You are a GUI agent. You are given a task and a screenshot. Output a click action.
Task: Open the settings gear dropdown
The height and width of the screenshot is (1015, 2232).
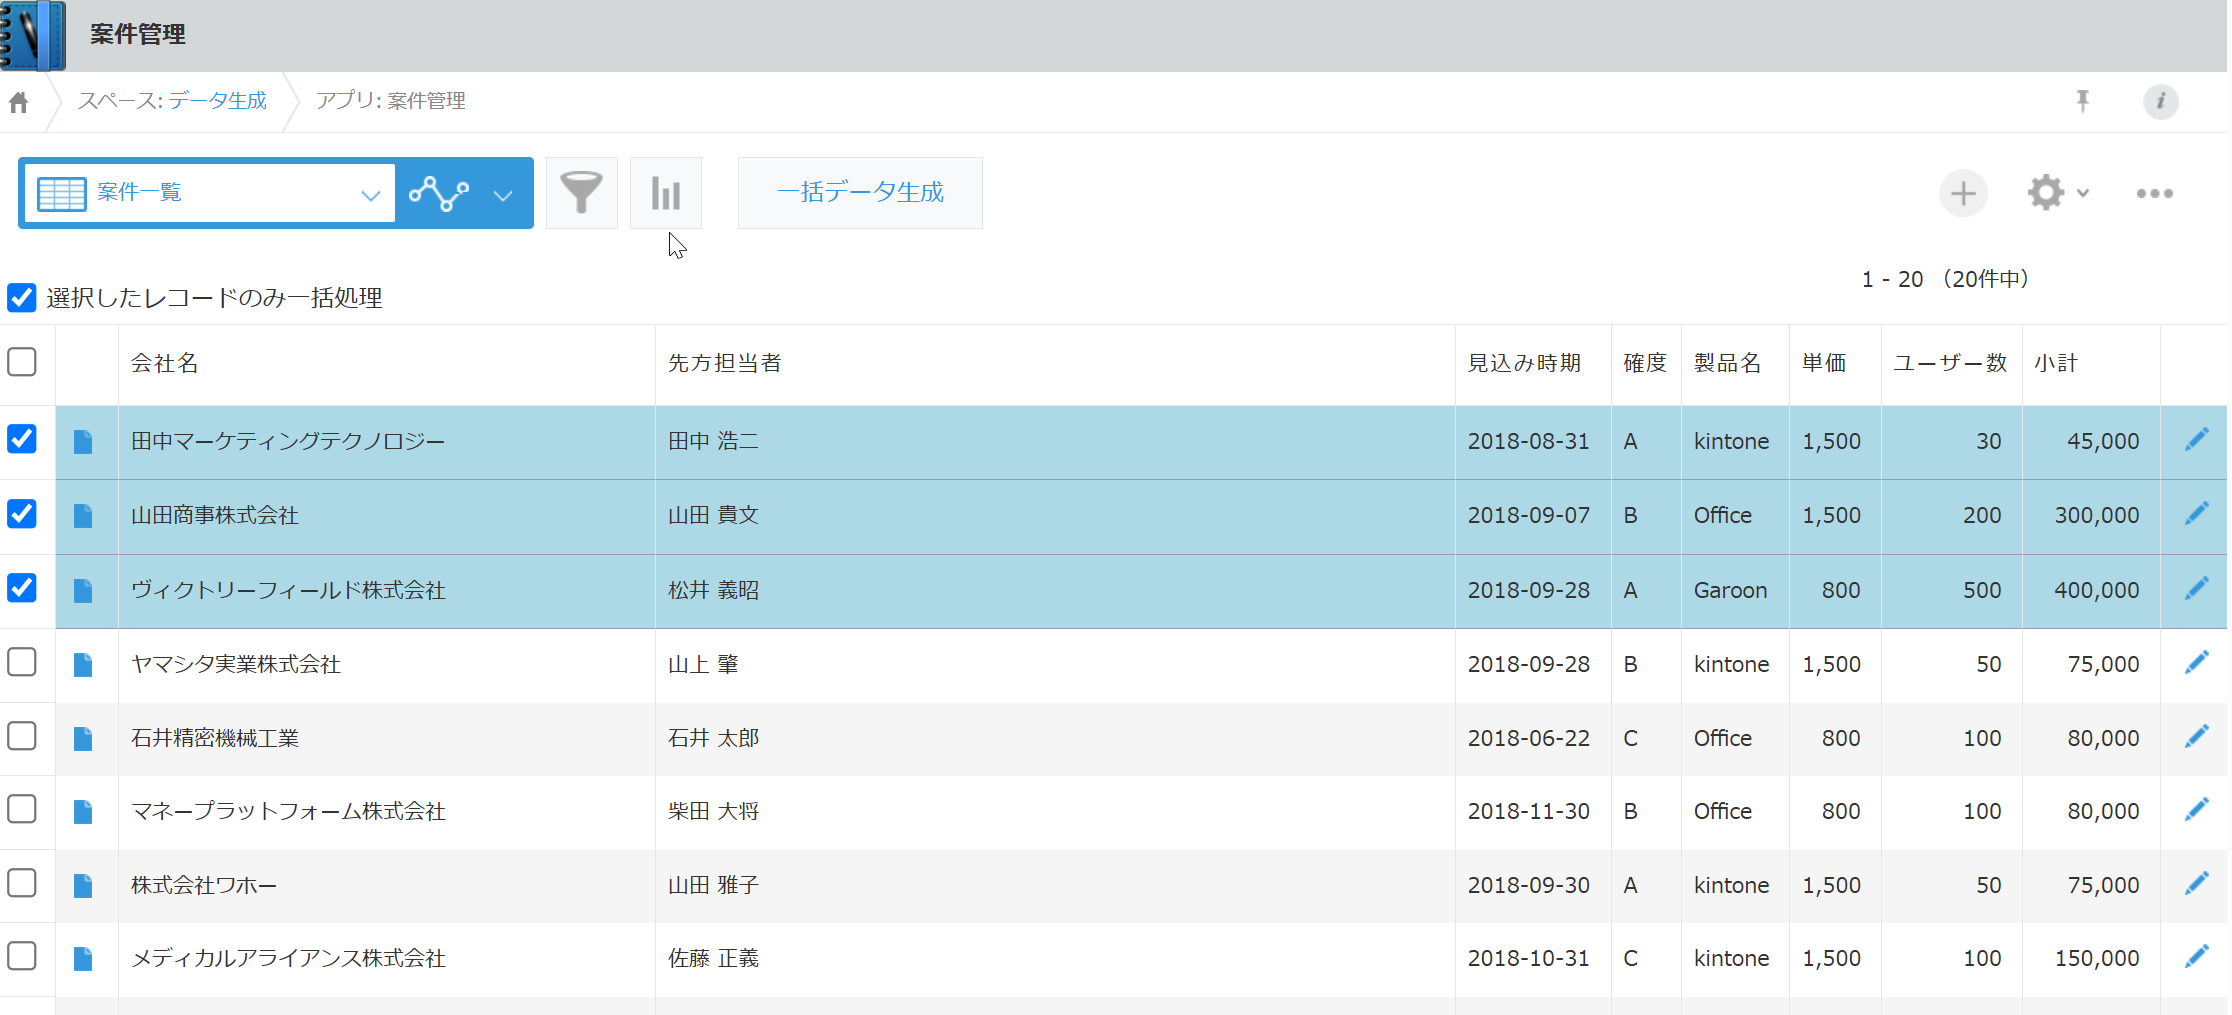click(2057, 193)
